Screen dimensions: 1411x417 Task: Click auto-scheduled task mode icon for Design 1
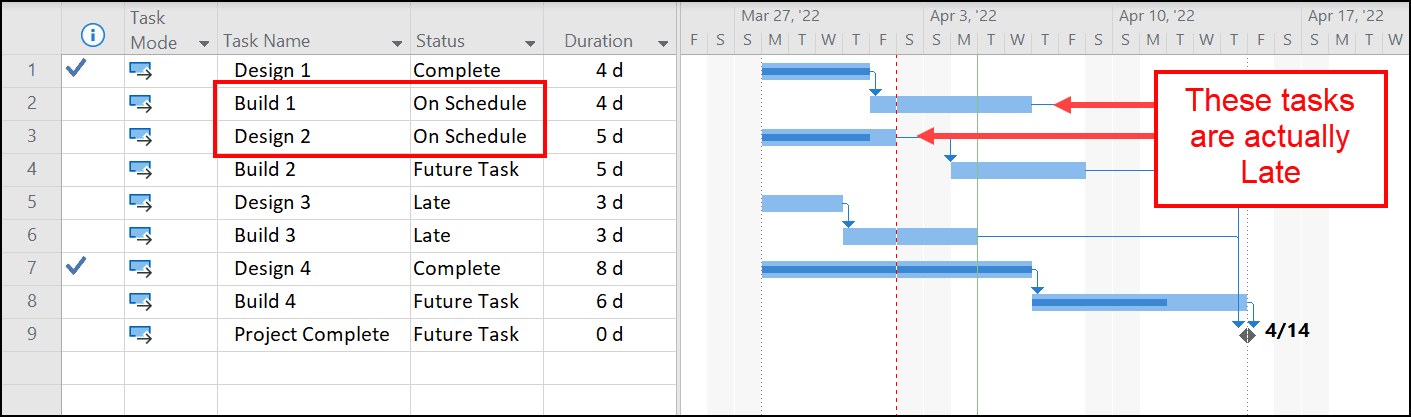point(140,70)
